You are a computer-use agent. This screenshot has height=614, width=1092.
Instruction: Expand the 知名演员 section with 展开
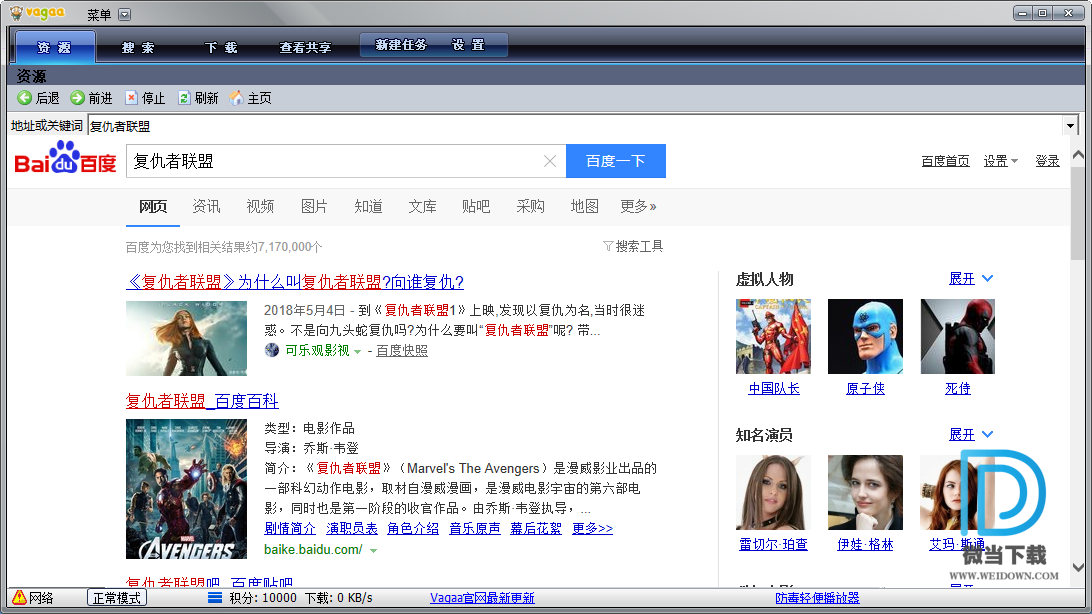pyautogui.click(x=971, y=434)
